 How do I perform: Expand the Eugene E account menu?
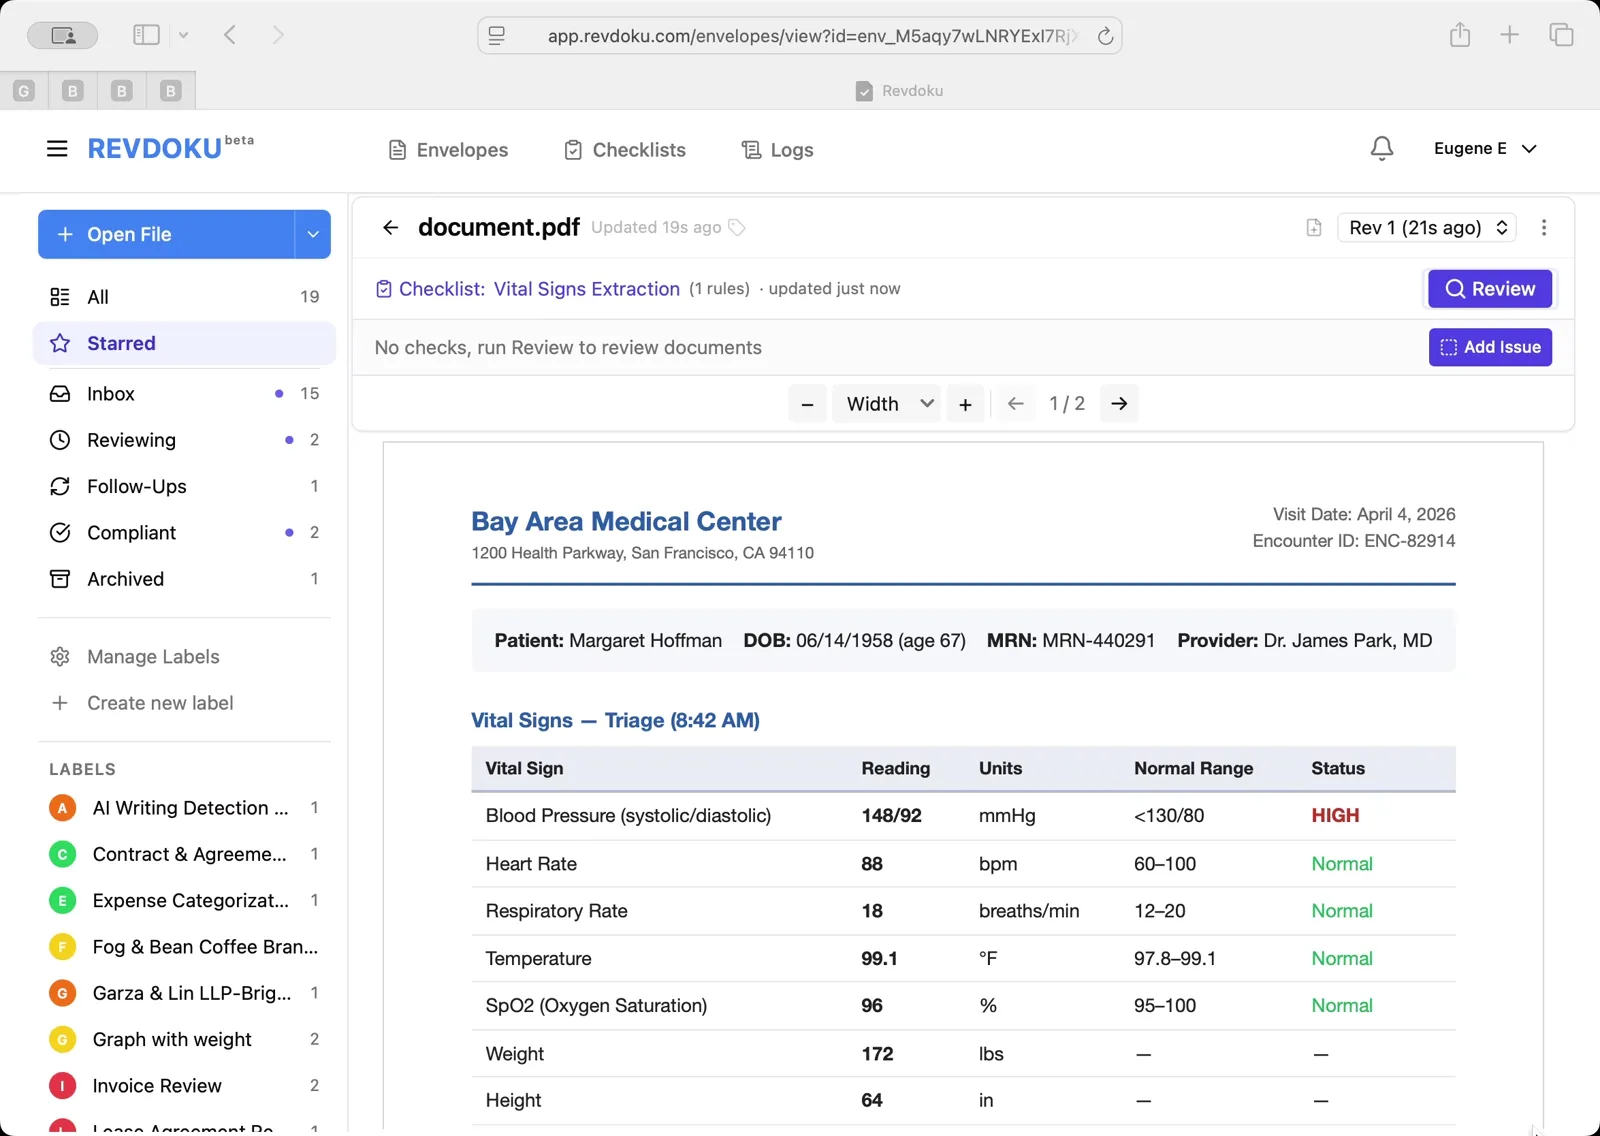point(1485,148)
